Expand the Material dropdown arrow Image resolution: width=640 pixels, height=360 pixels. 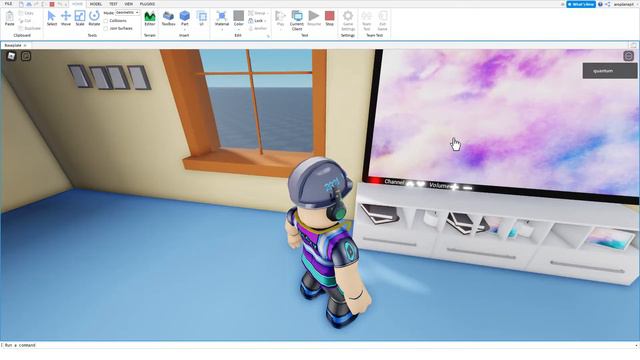(x=222, y=29)
